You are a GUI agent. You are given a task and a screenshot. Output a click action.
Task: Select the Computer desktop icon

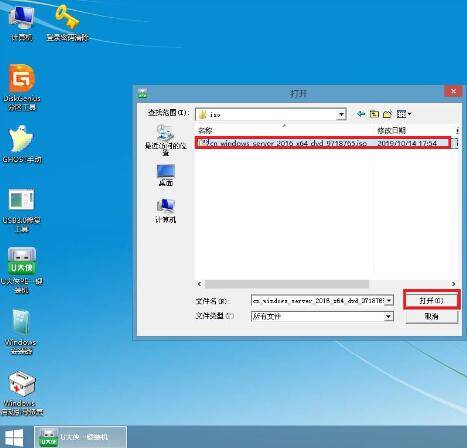[22, 23]
